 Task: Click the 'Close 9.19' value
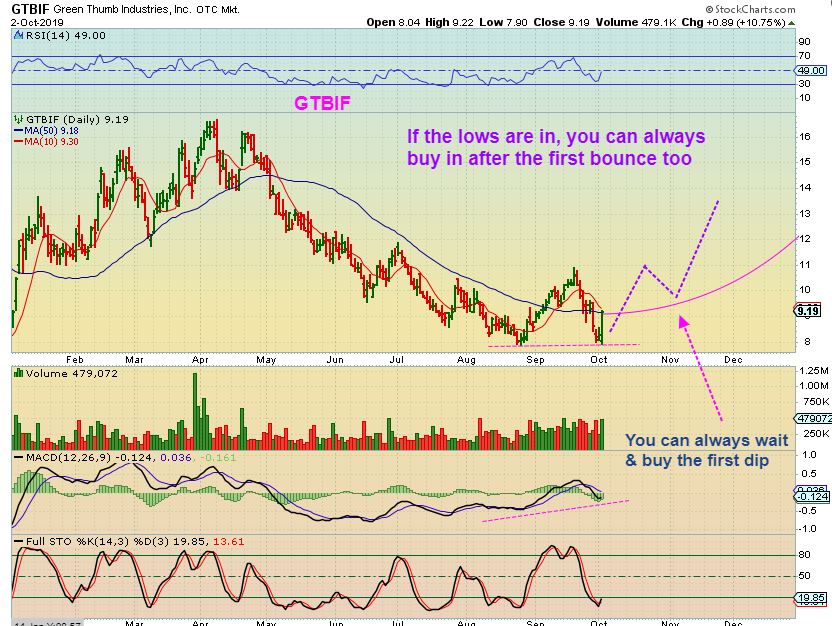[x=561, y=22]
